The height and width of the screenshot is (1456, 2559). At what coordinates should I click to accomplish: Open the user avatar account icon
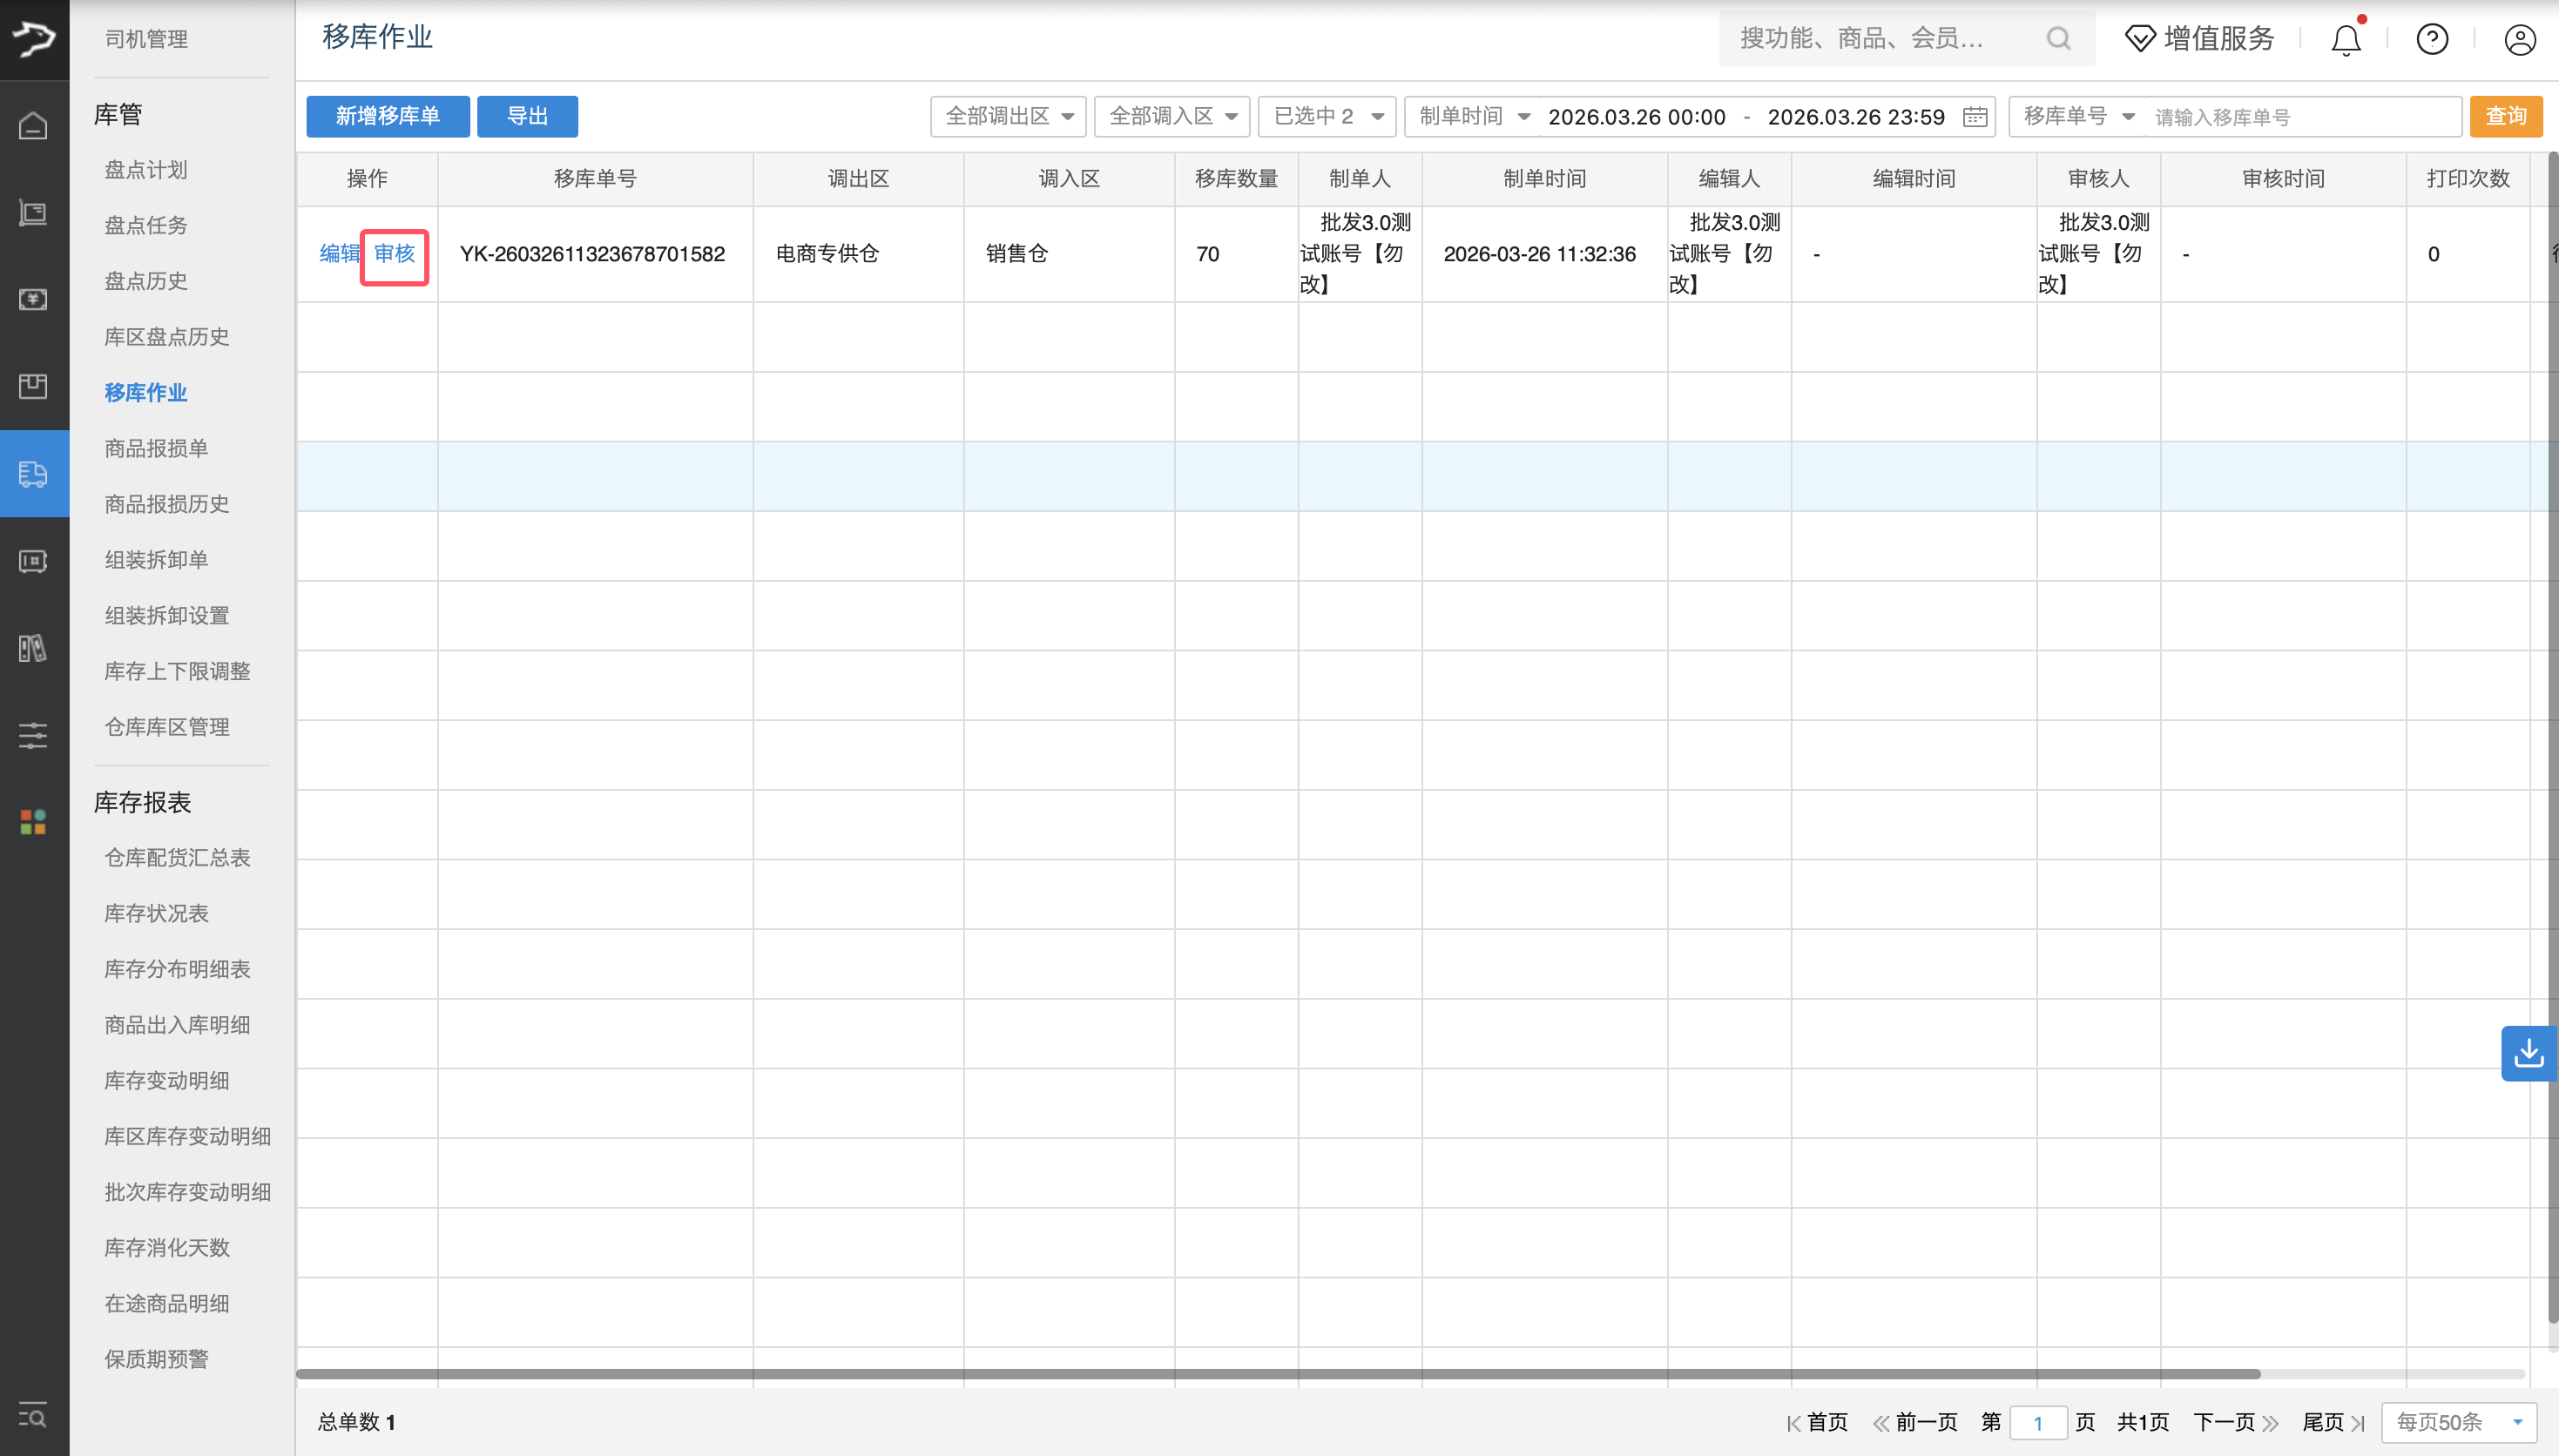2519,39
